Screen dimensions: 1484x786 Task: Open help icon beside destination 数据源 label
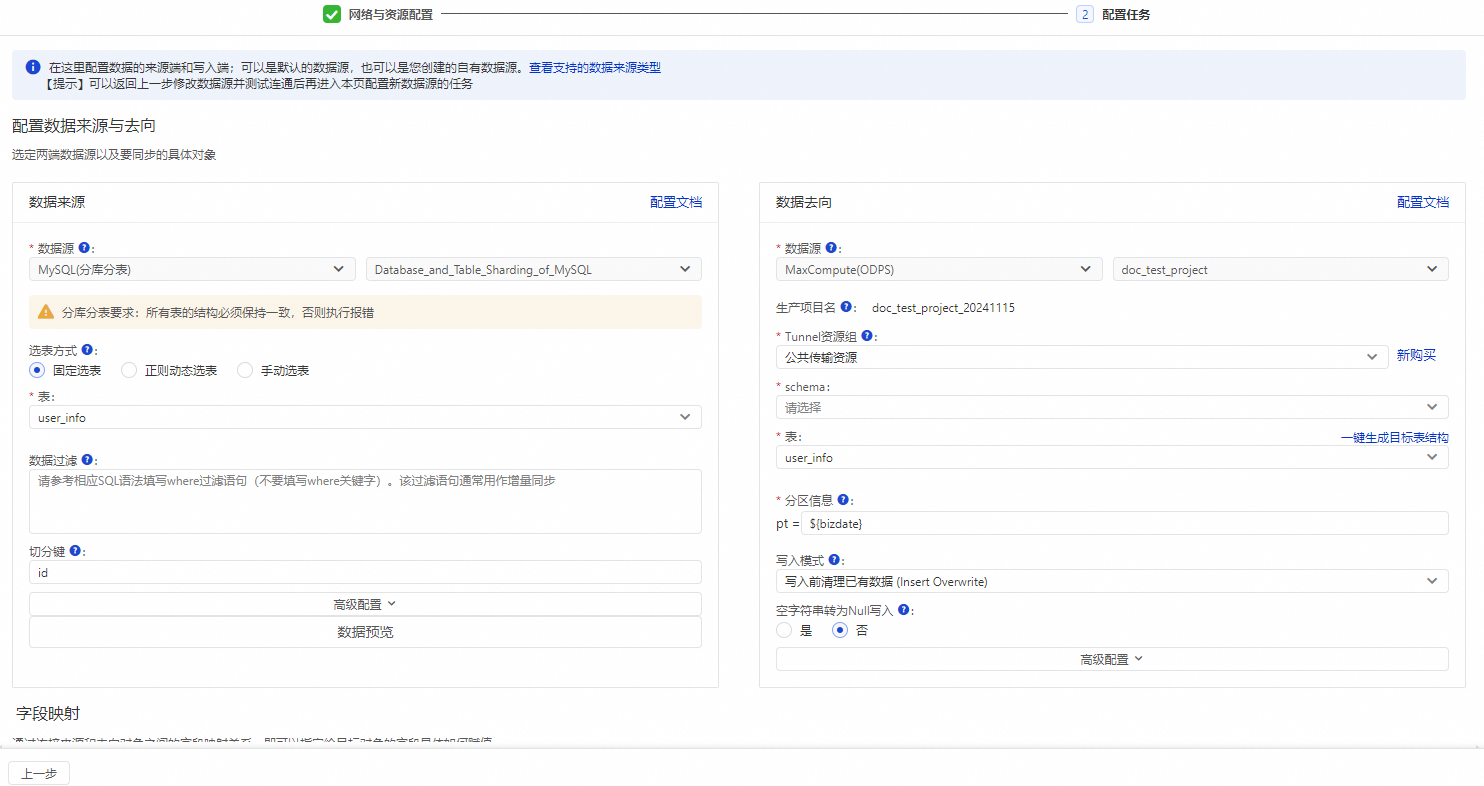831,248
